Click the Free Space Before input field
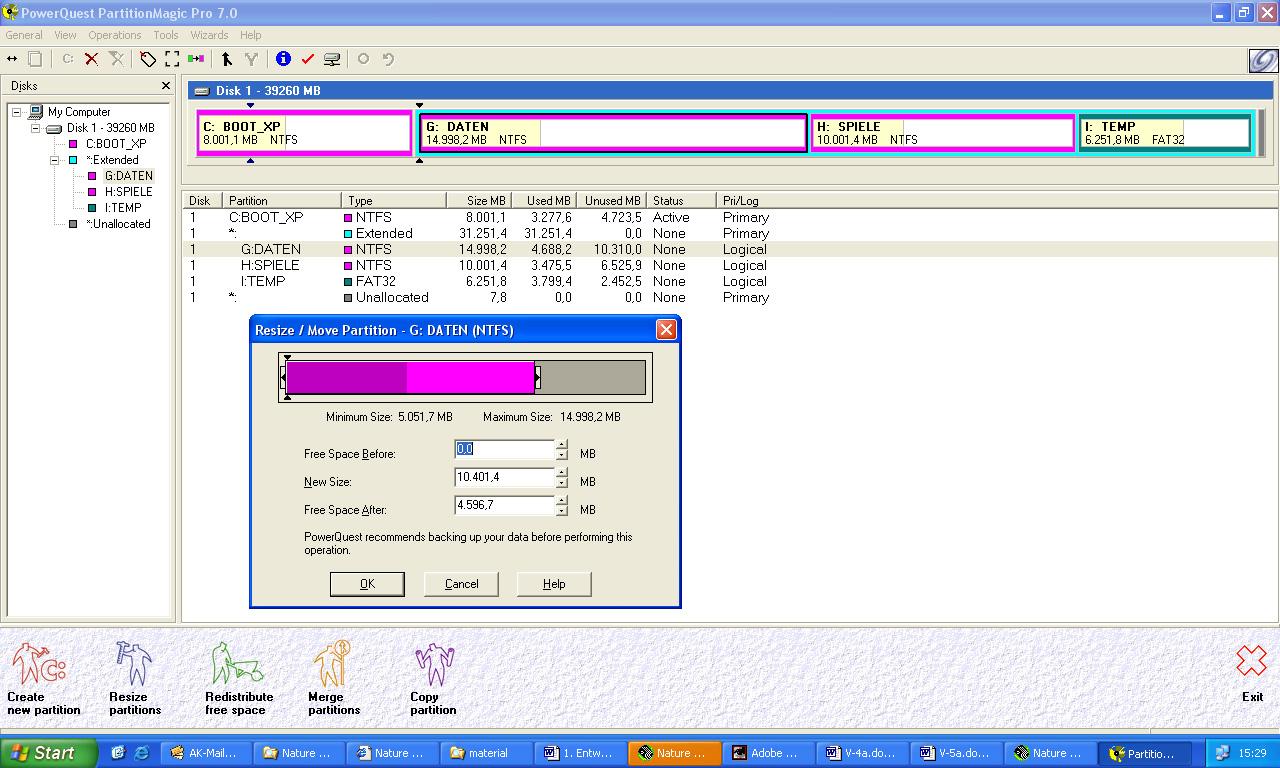 [x=504, y=450]
